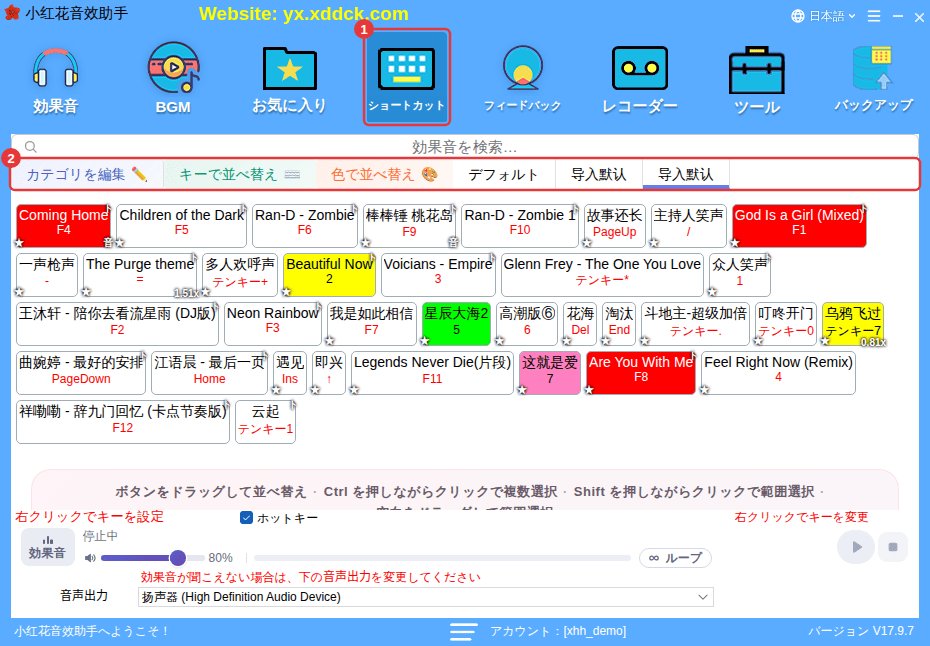Select the active second 导入默认 tab
Viewport: 930px width, 646px height.
point(686,174)
